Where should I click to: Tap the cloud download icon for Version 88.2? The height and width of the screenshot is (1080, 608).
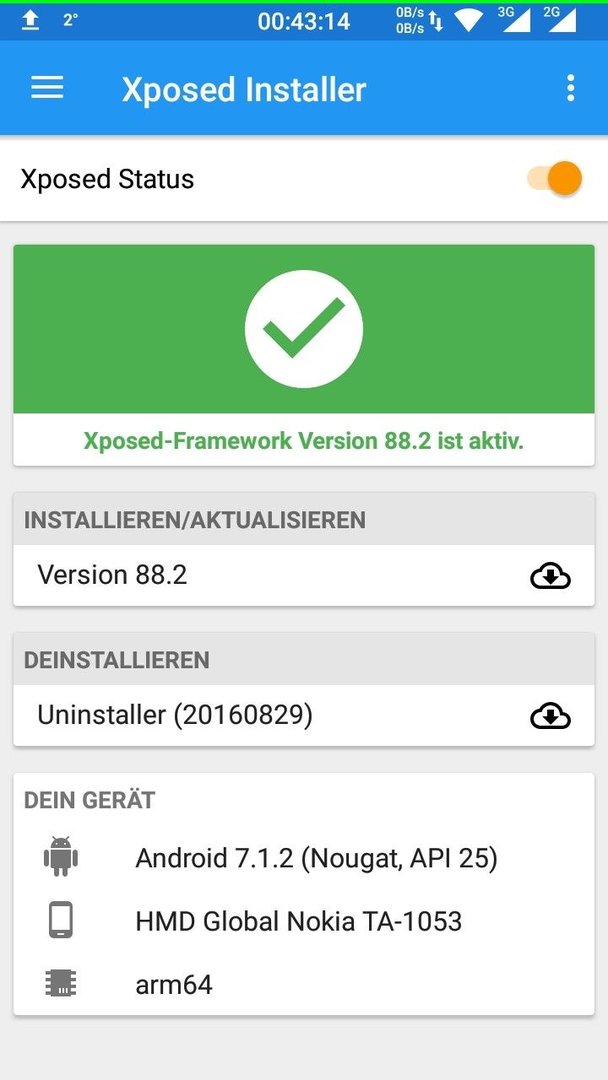[550, 576]
